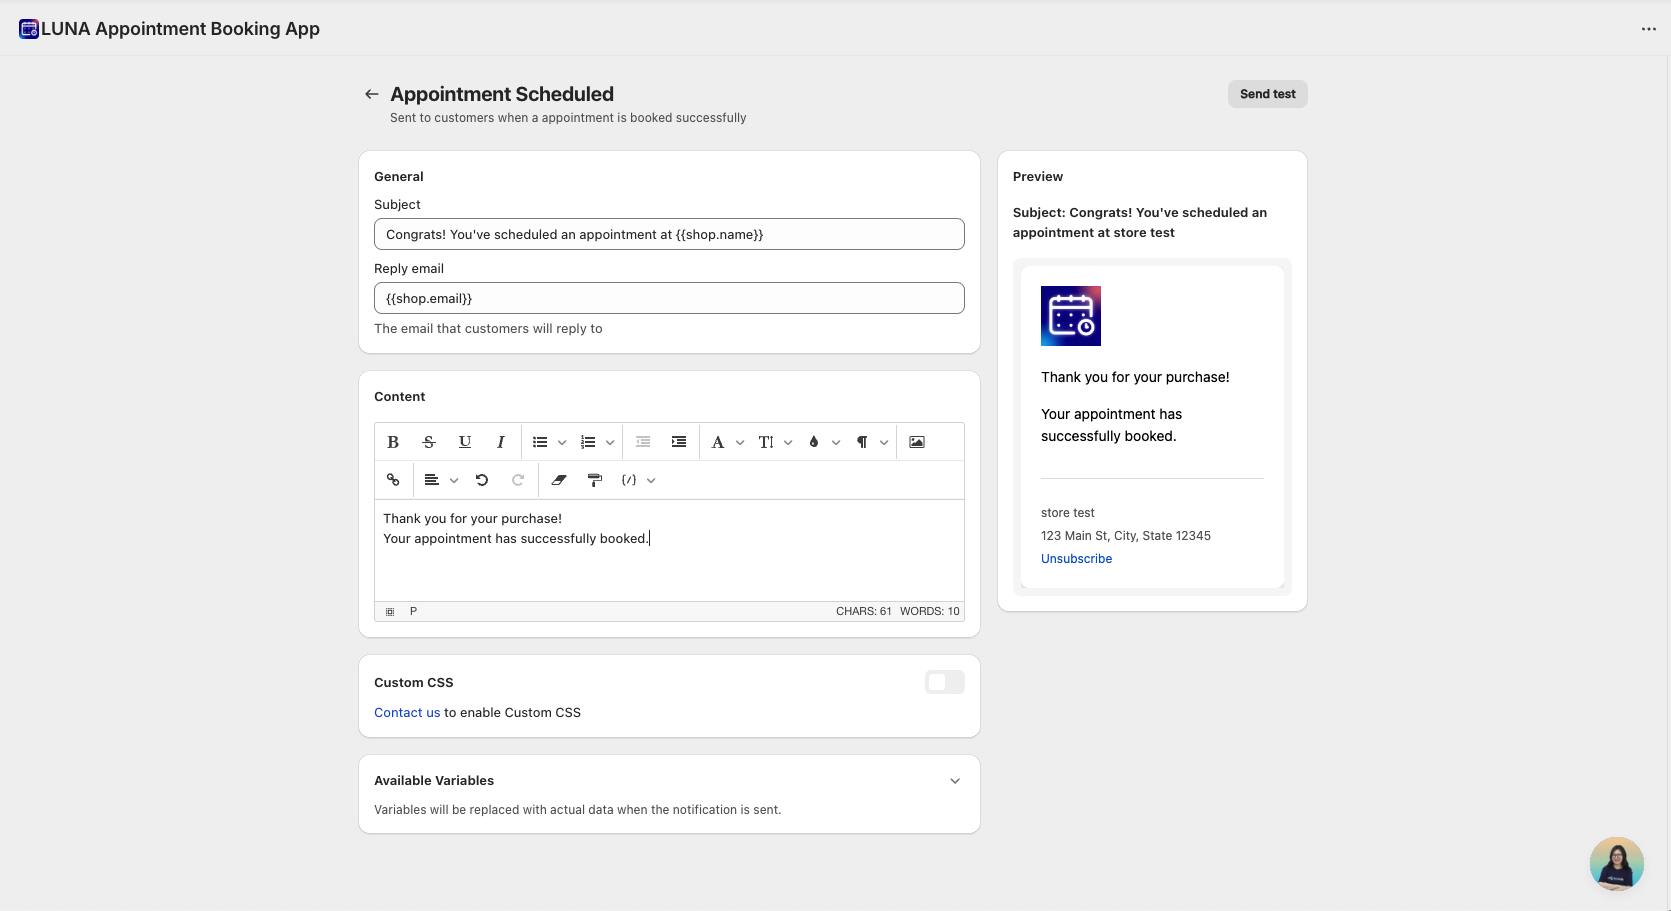Image resolution: width=1671 pixels, height=911 pixels.
Task: Click the insert image icon
Action: pyautogui.click(x=917, y=442)
